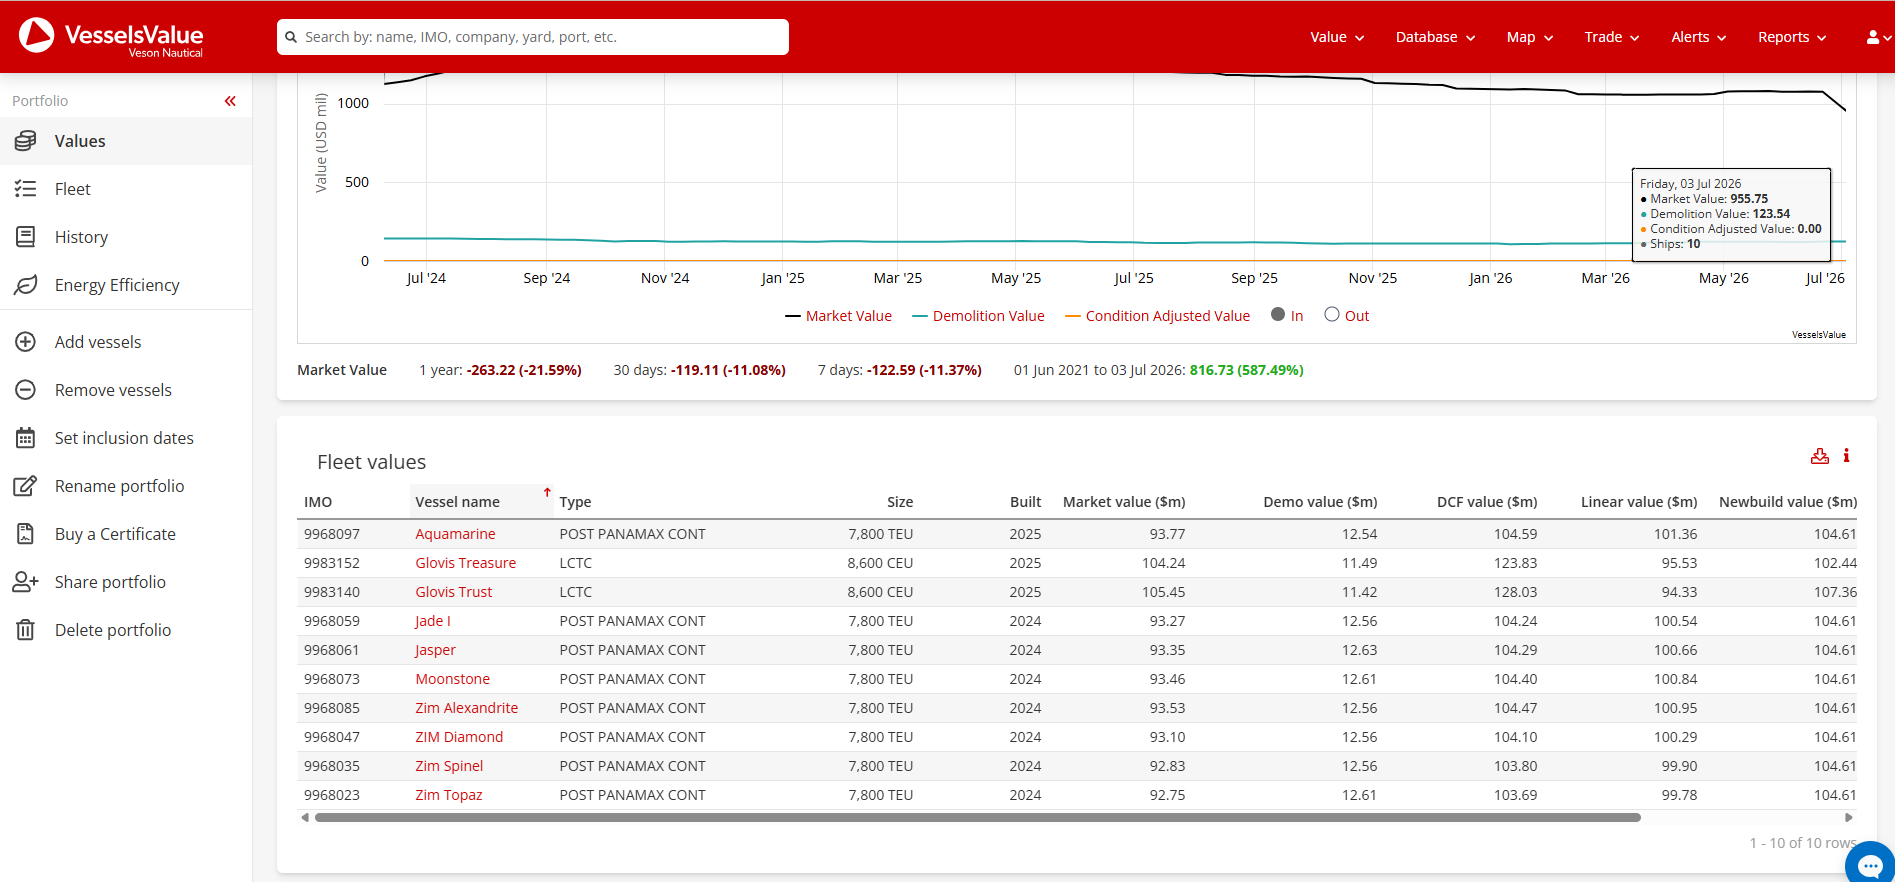
Task: Click the Set inclusion dates calendar icon
Action: [26, 438]
